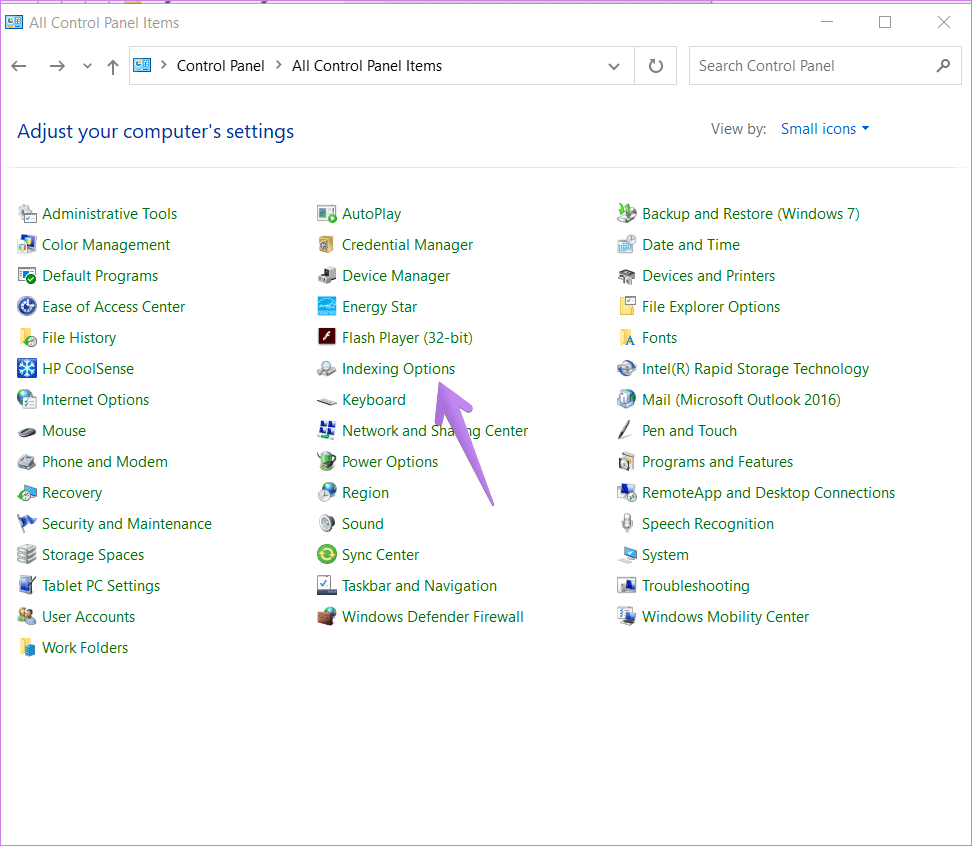Open Keyboard settings link
972x846 pixels.
tap(374, 400)
